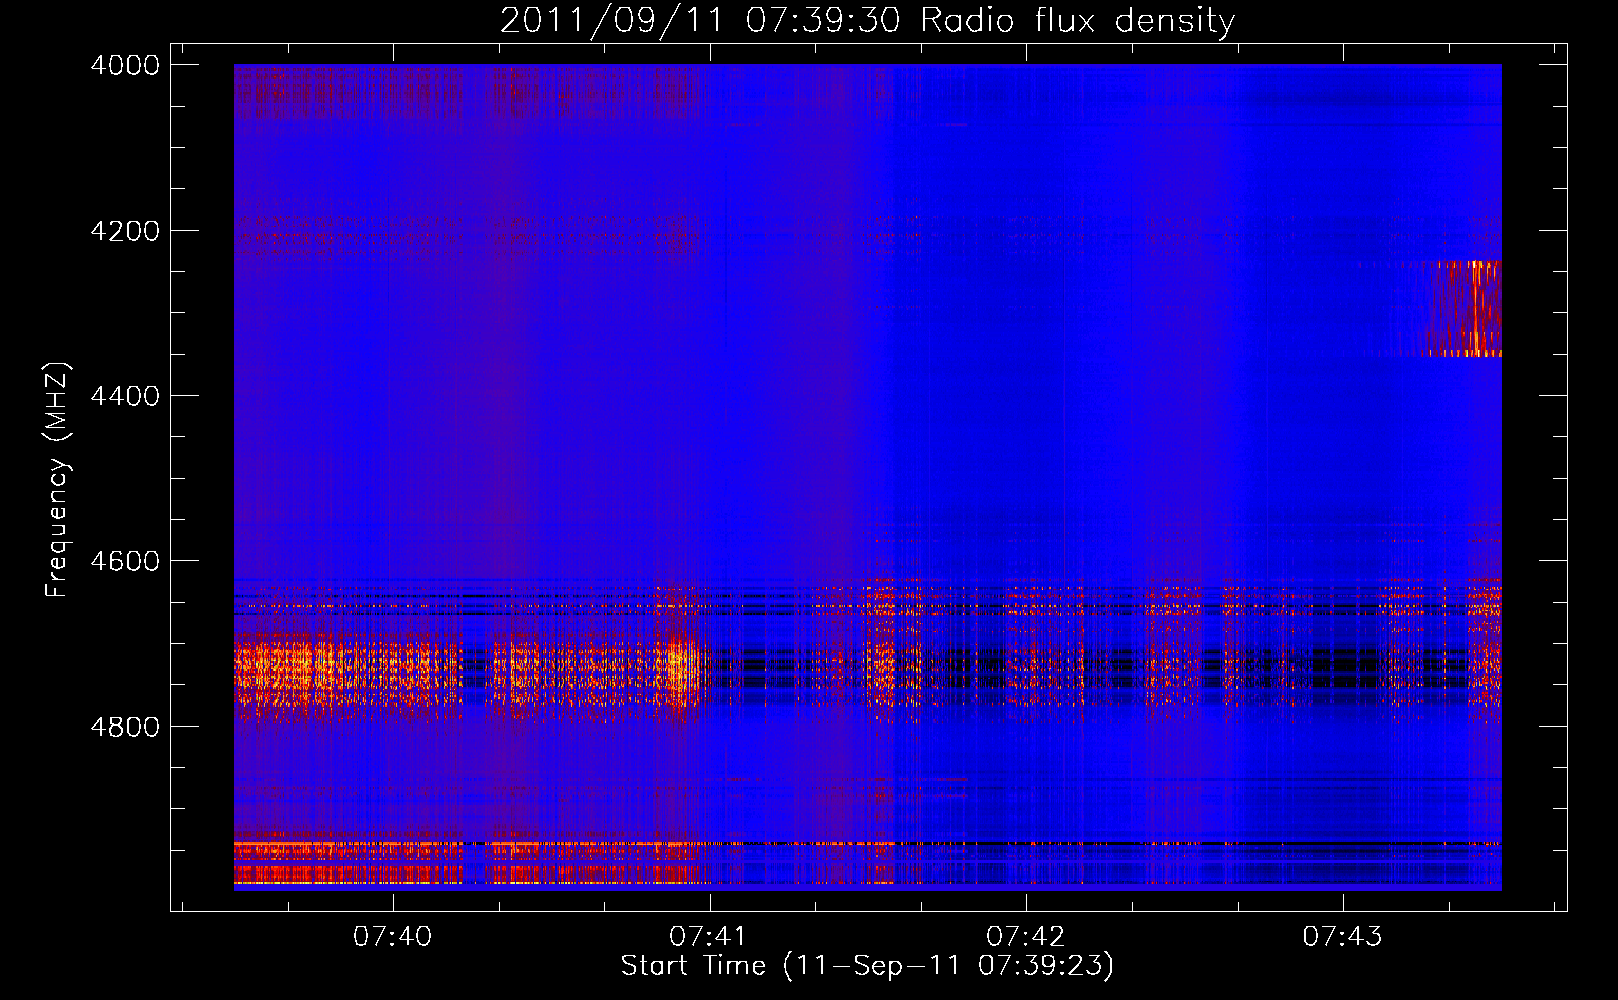Viewport: 1618px width, 1000px height.
Task: Click the 07:43 time tick label
Action: [x=1342, y=936]
